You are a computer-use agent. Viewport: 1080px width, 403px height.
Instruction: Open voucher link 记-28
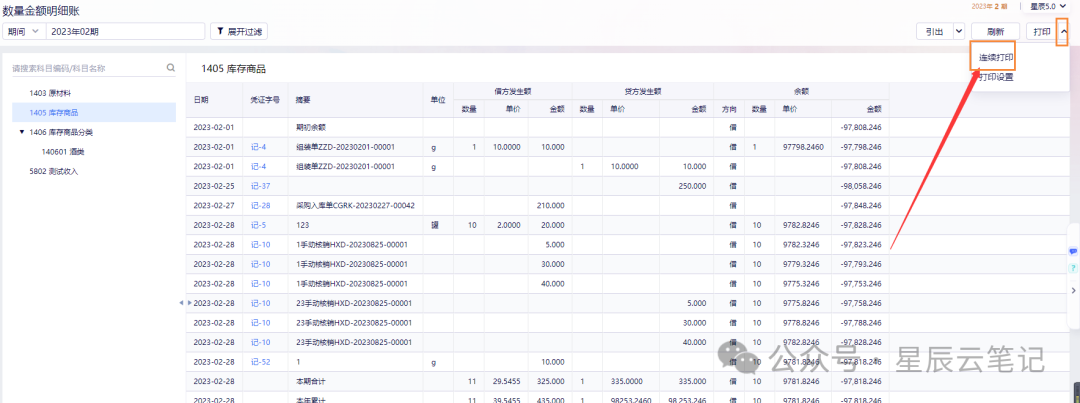pos(260,205)
